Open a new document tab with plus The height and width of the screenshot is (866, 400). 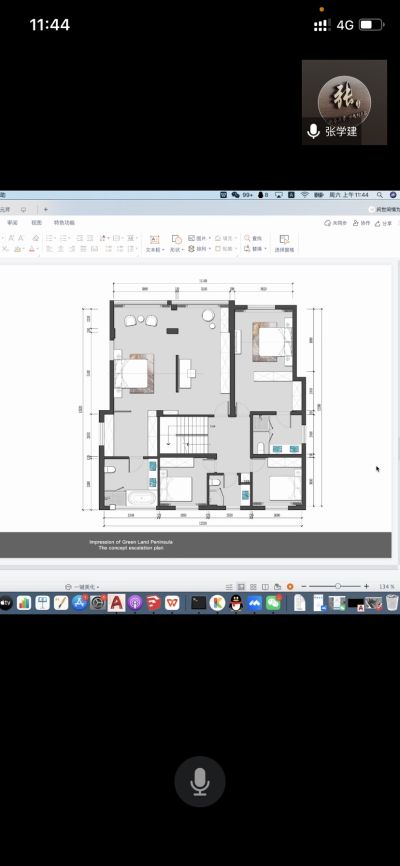[46, 210]
